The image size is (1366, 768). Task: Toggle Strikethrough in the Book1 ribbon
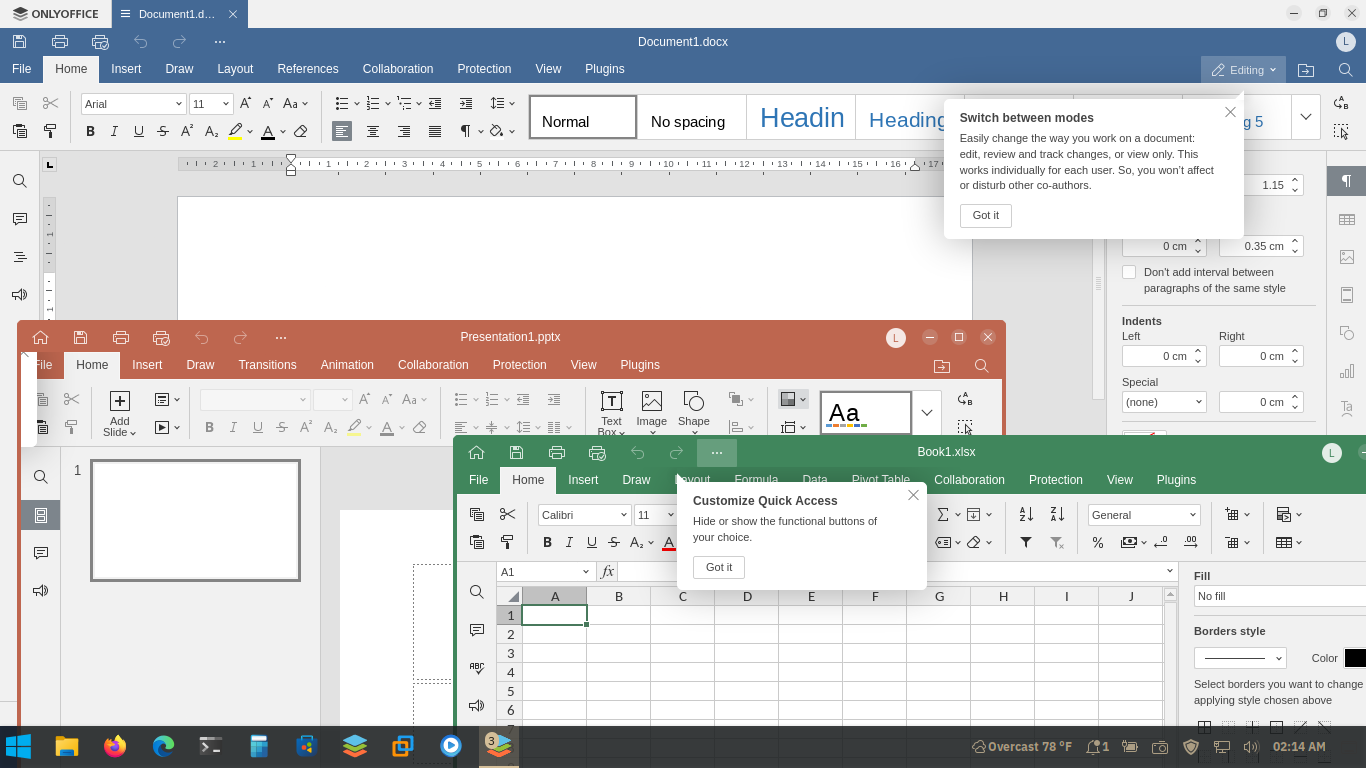point(614,542)
